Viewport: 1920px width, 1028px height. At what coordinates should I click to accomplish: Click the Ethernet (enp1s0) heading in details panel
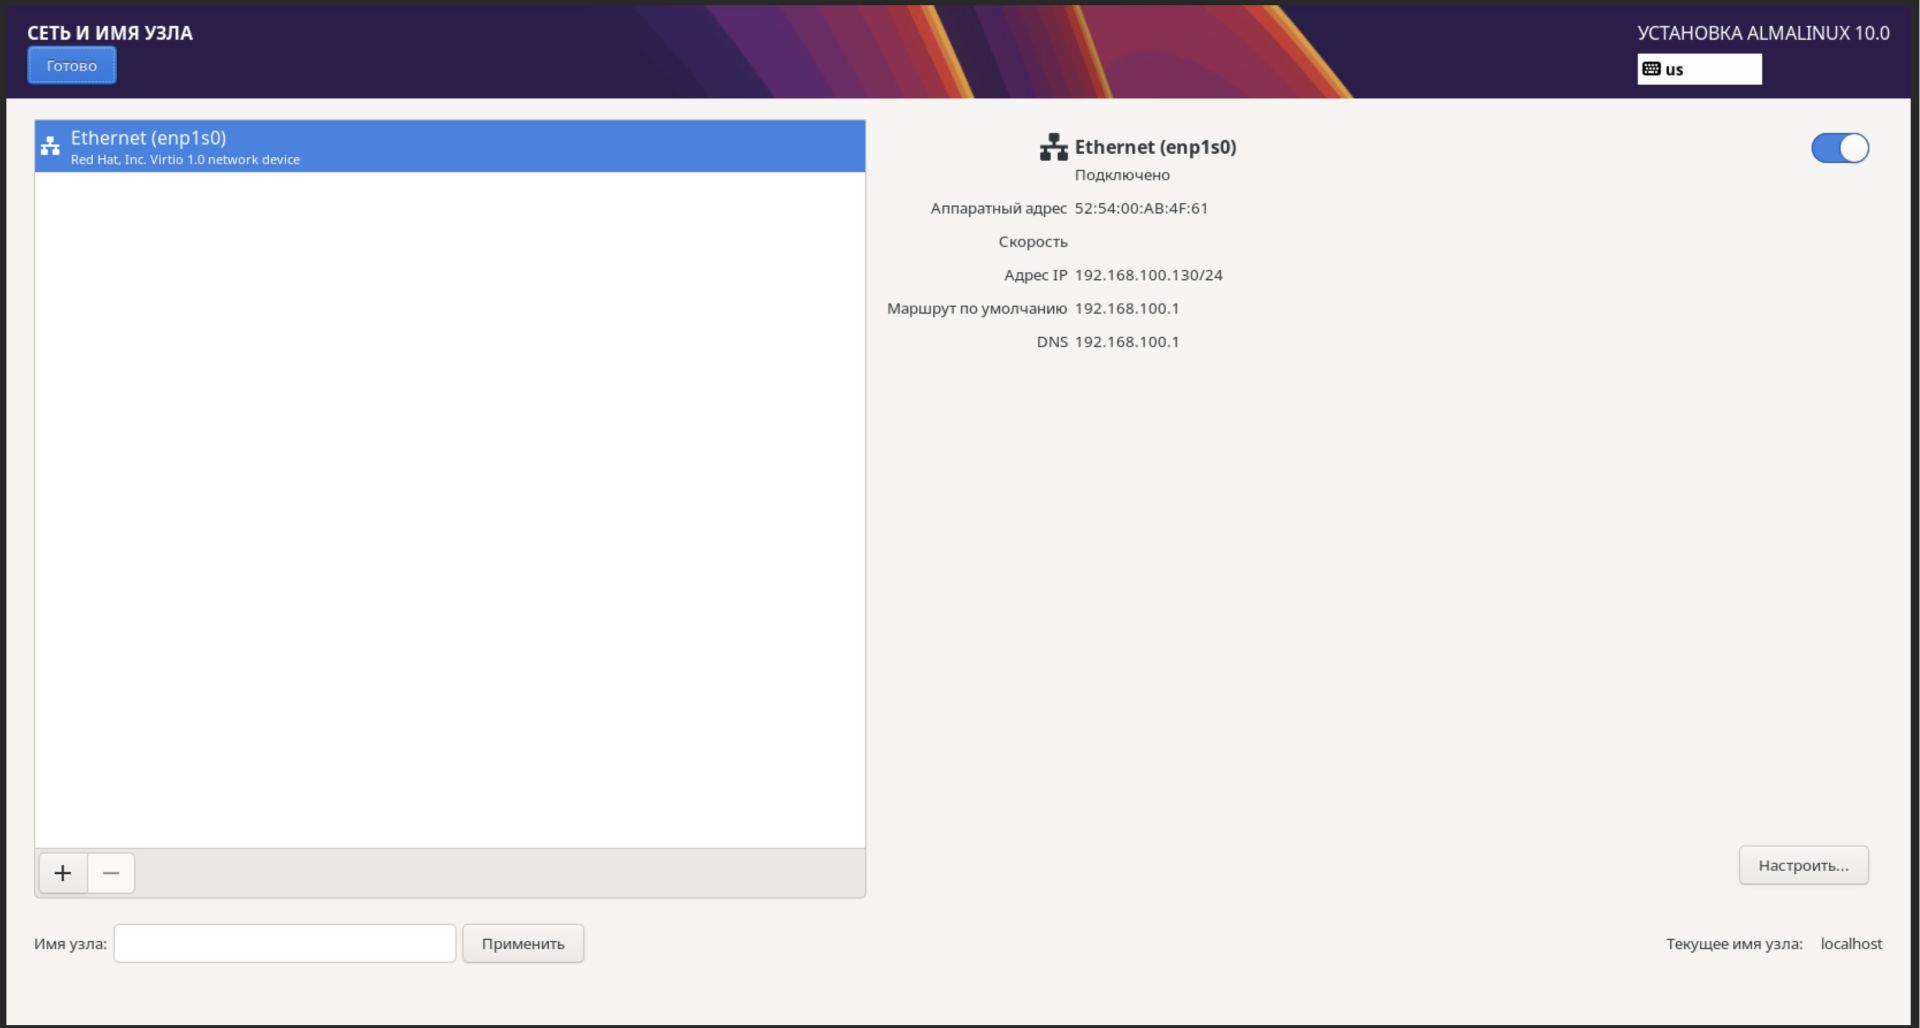[x=1155, y=147]
